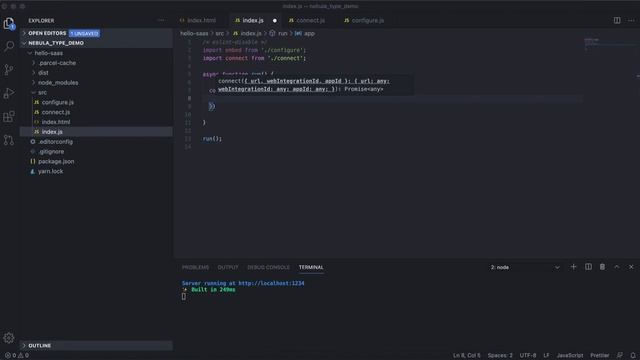Open .gitignore in the file tree
Viewport: 640px width, 360px height.
pos(96,151)
